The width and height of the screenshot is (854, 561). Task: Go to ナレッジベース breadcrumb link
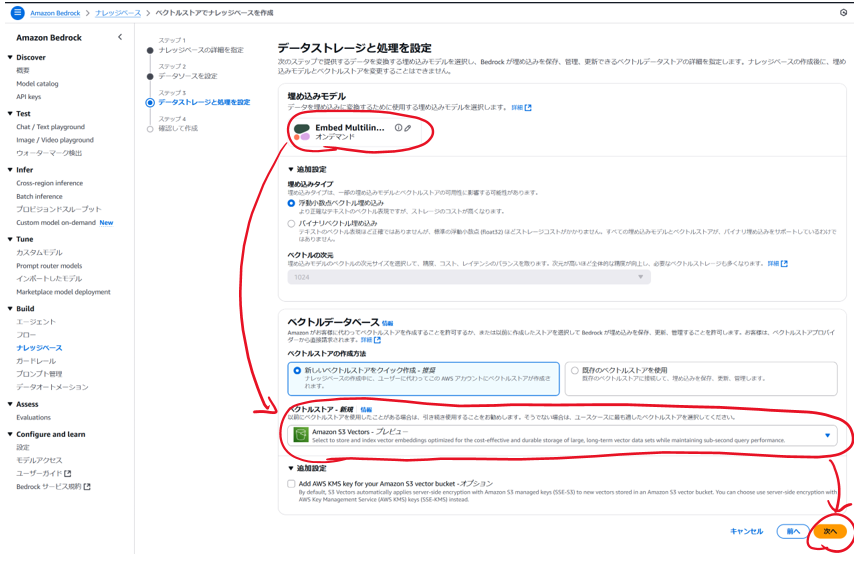coord(118,13)
